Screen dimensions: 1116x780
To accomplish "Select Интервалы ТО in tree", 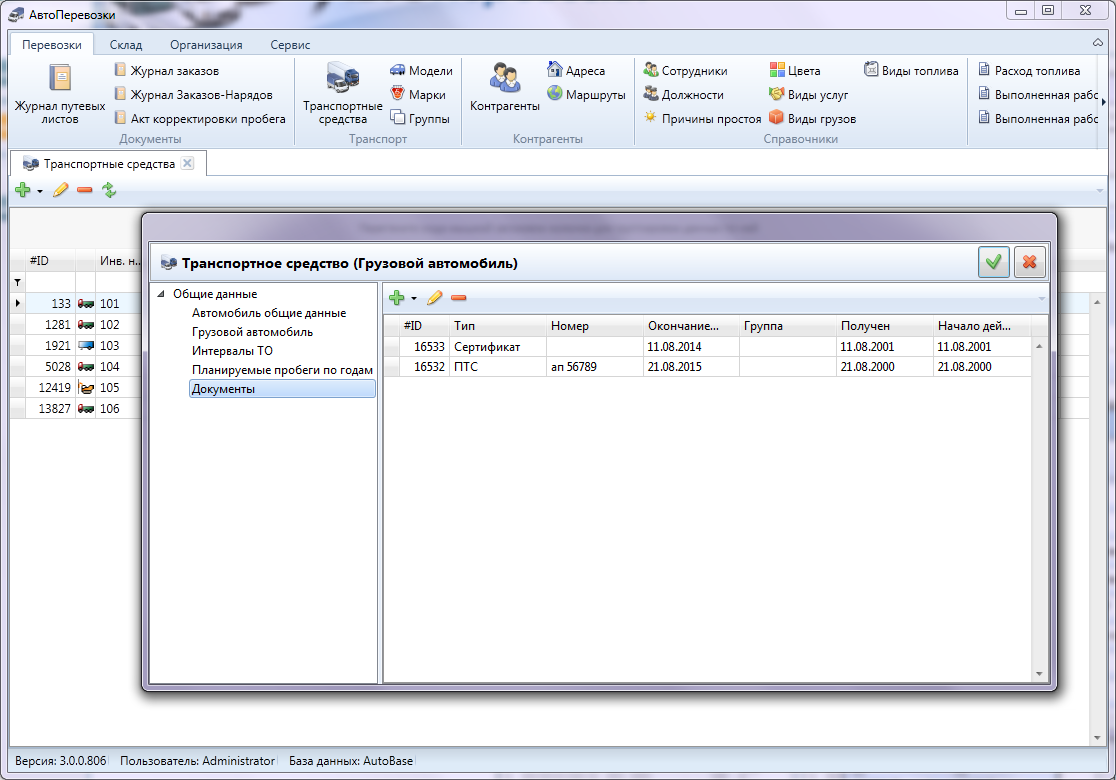I will (232, 351).
